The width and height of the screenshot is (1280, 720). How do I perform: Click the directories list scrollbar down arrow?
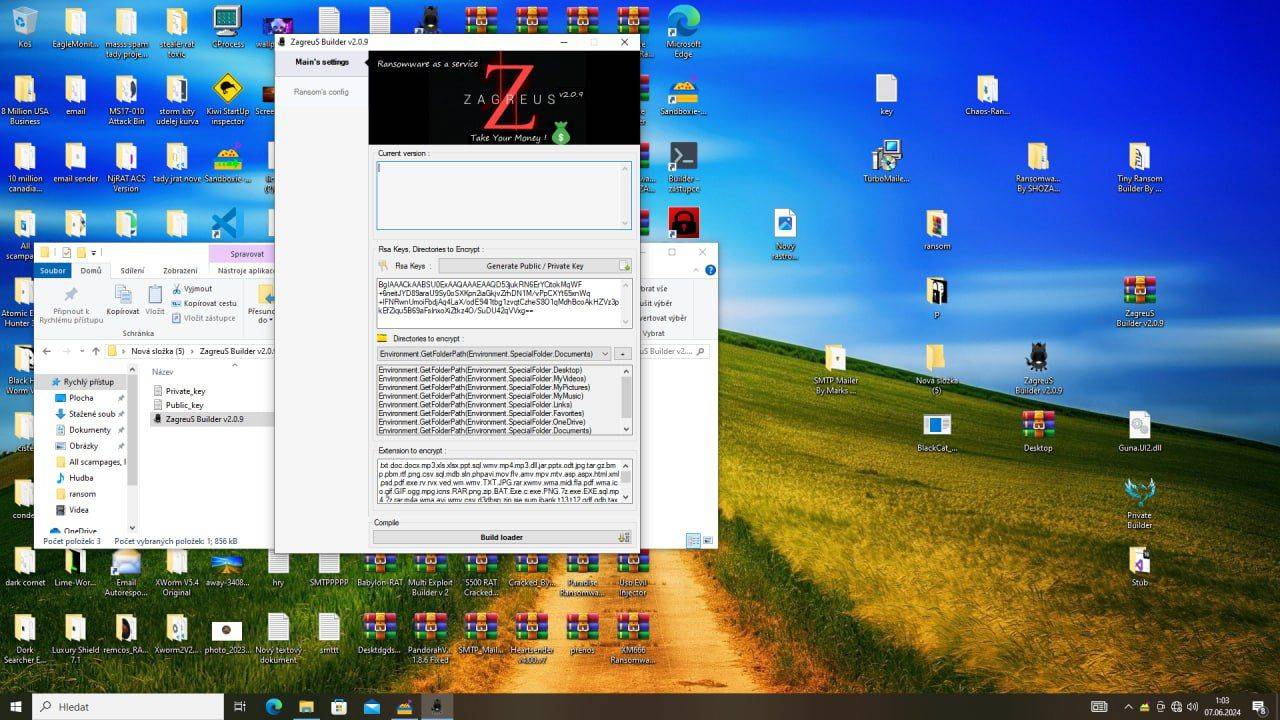627,429
